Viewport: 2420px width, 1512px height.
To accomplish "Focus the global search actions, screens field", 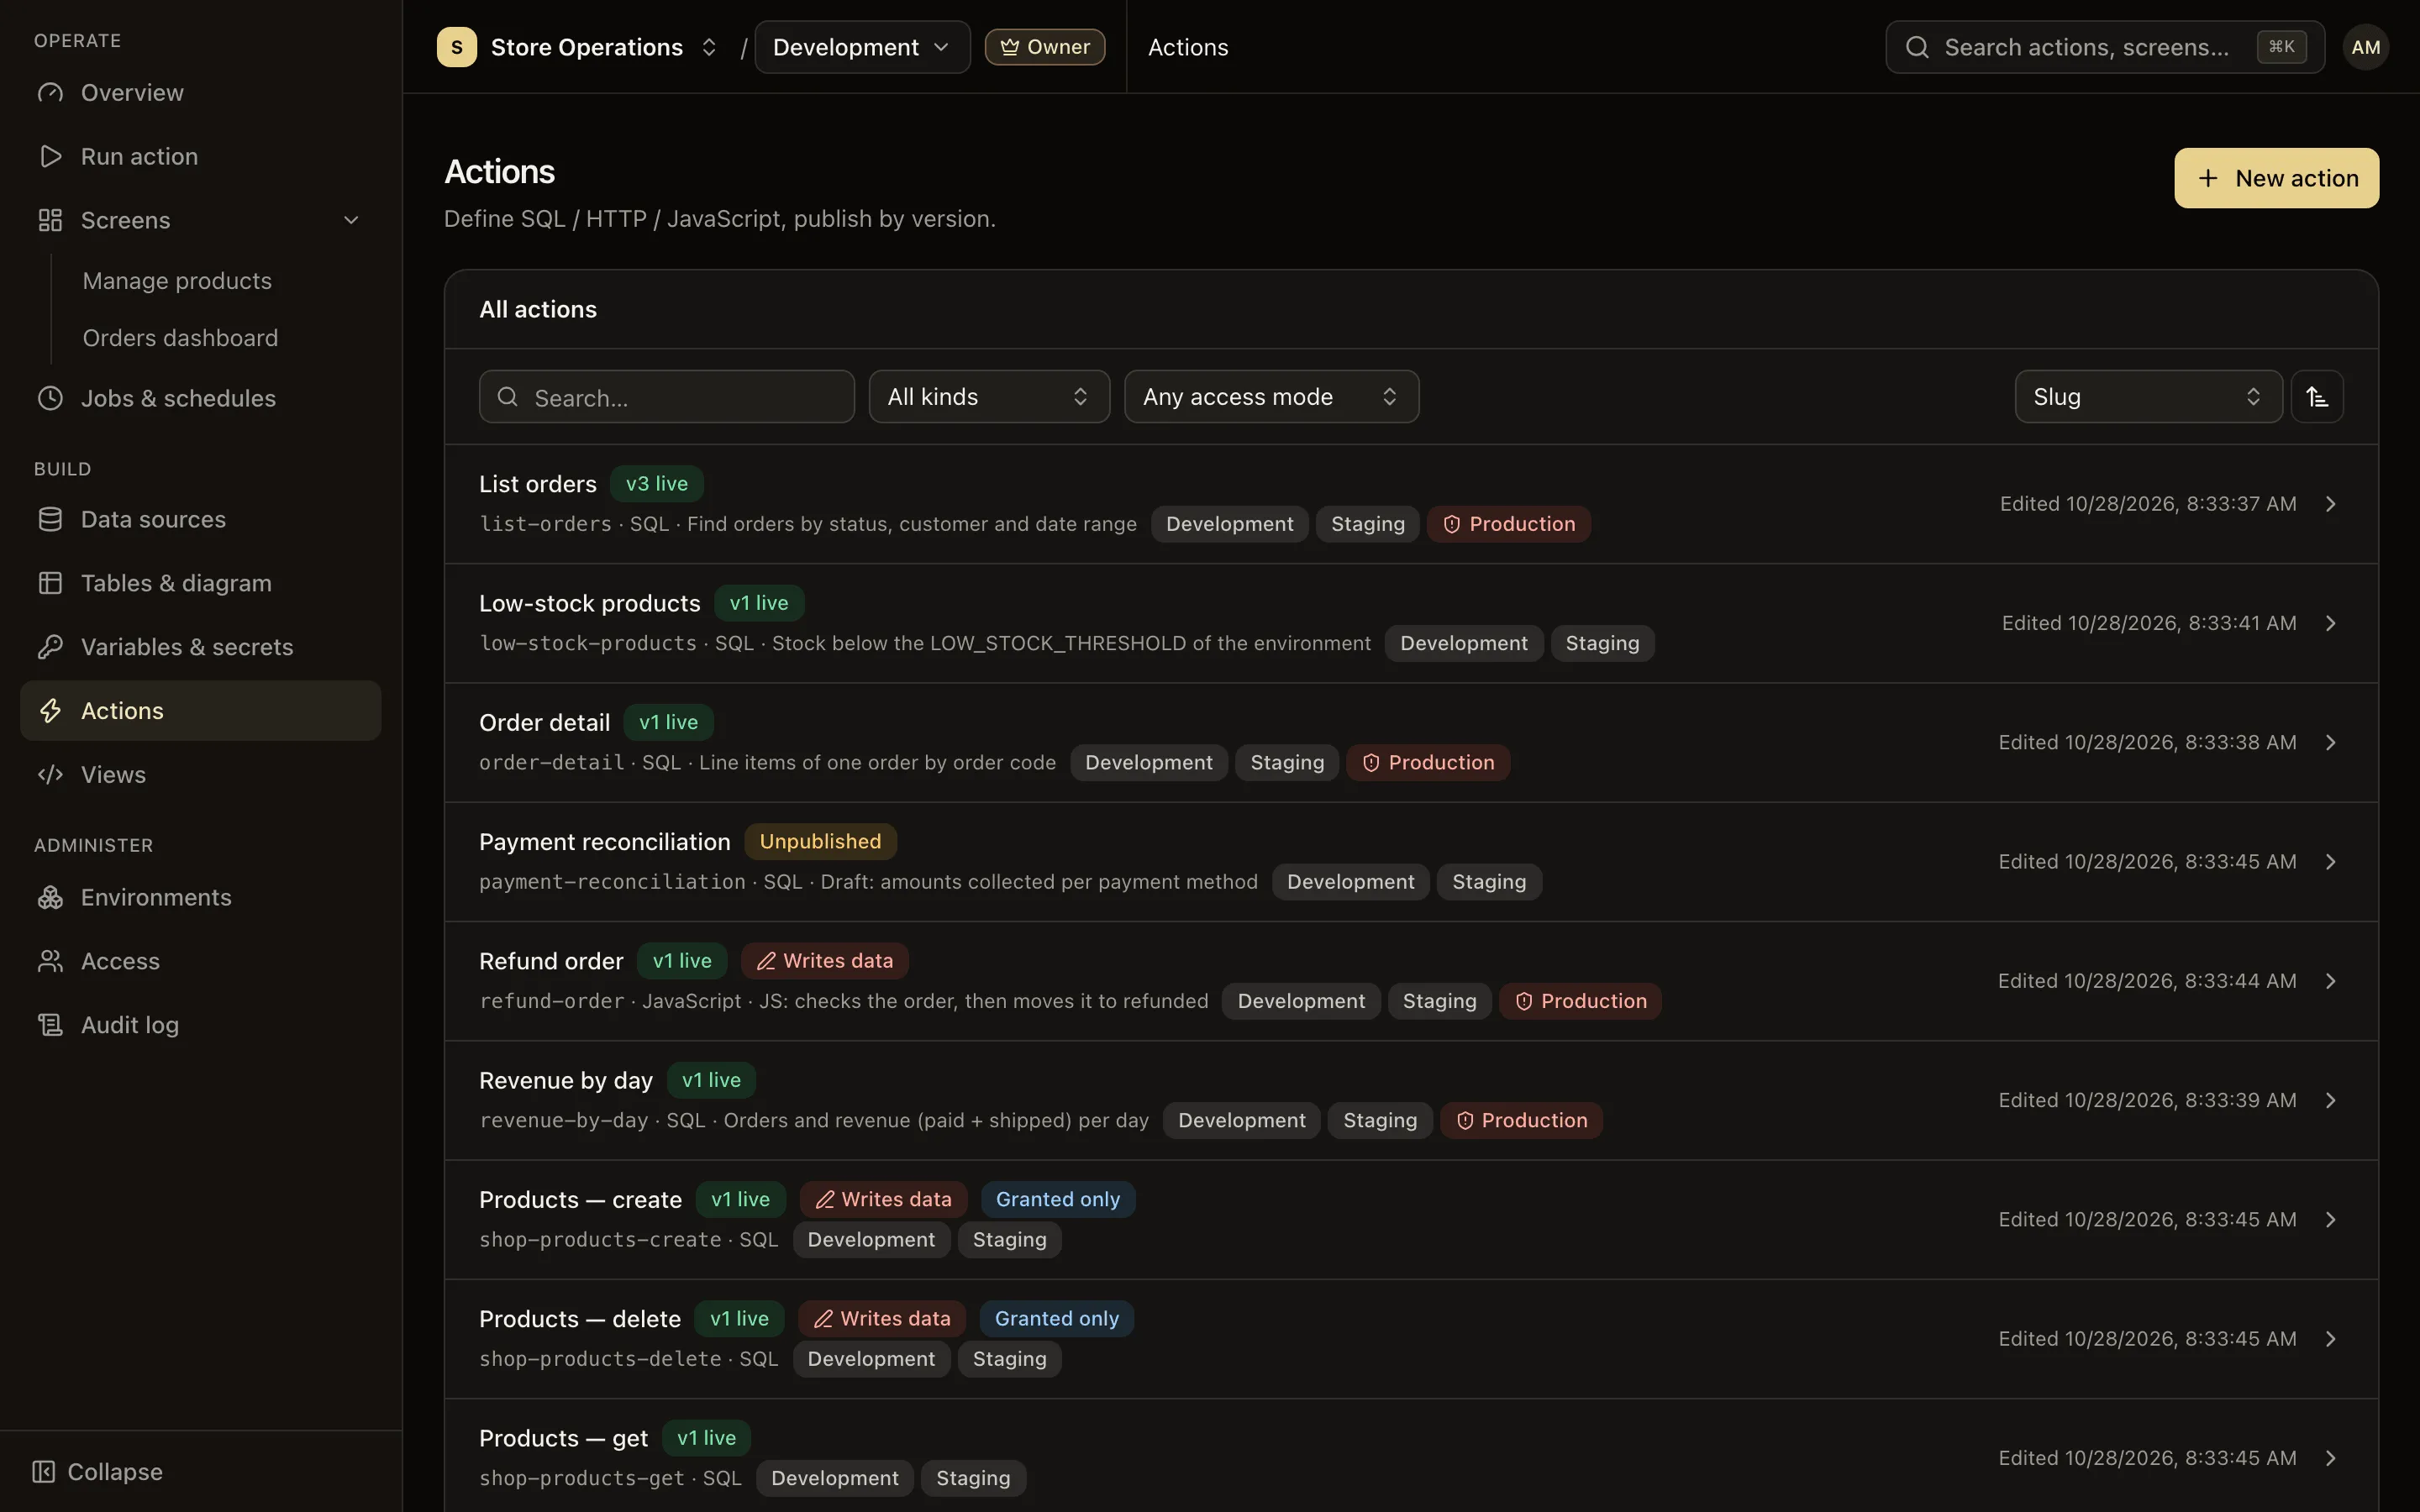I will (x=2104, y=47).
